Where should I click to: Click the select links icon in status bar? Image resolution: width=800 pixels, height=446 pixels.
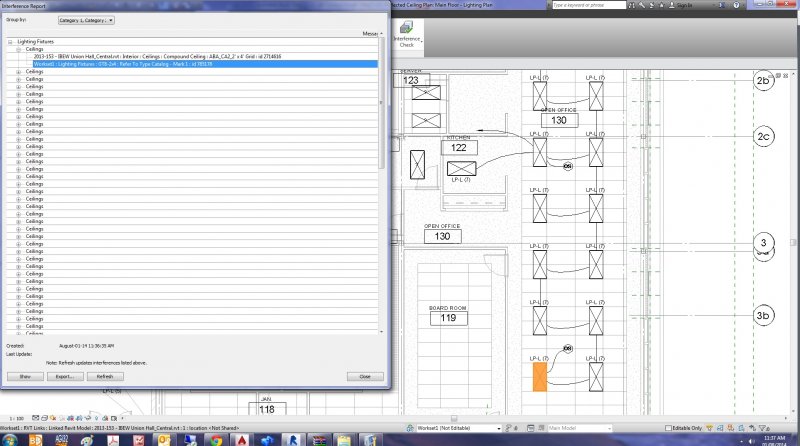point(710,428)
